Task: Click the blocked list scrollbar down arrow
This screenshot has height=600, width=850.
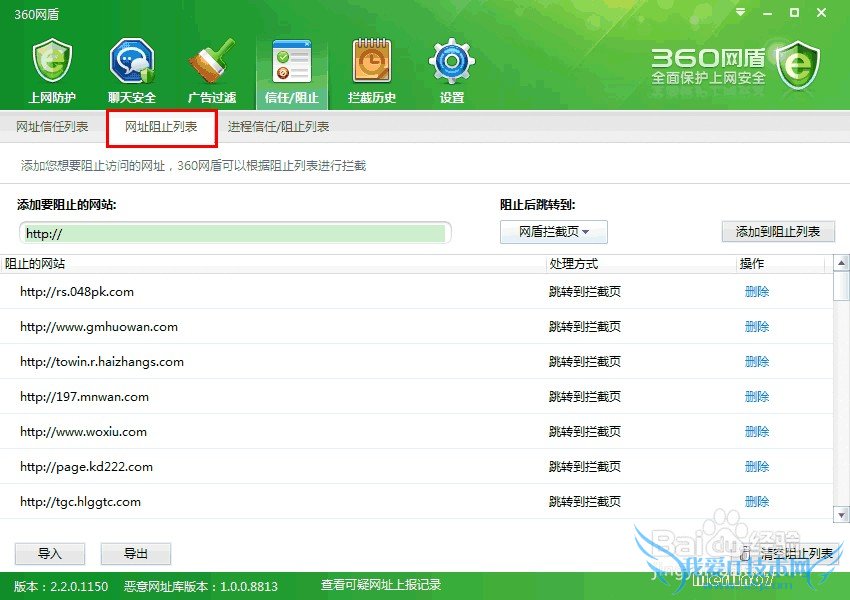Action: point(841,512)
